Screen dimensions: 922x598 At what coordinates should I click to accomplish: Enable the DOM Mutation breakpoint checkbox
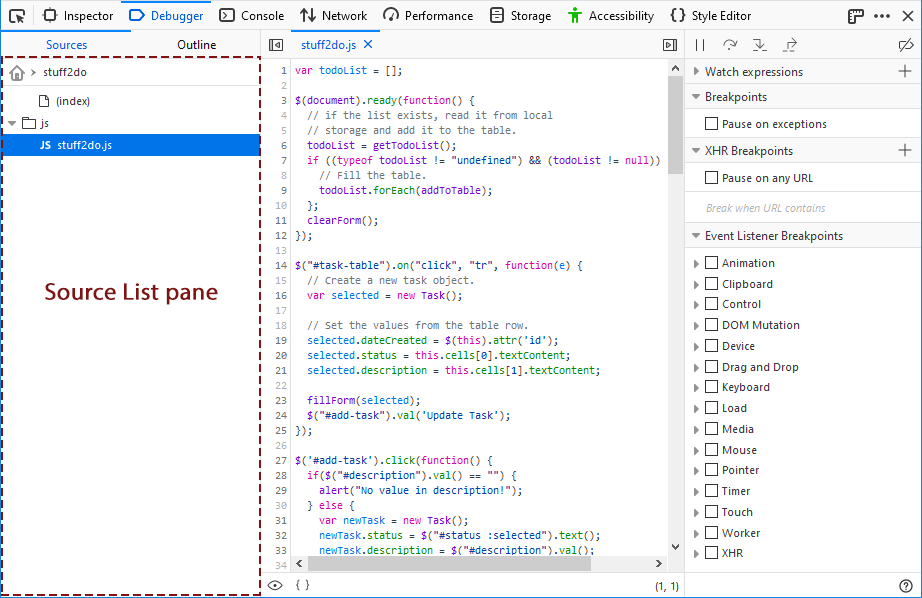(x=713, y=324)
